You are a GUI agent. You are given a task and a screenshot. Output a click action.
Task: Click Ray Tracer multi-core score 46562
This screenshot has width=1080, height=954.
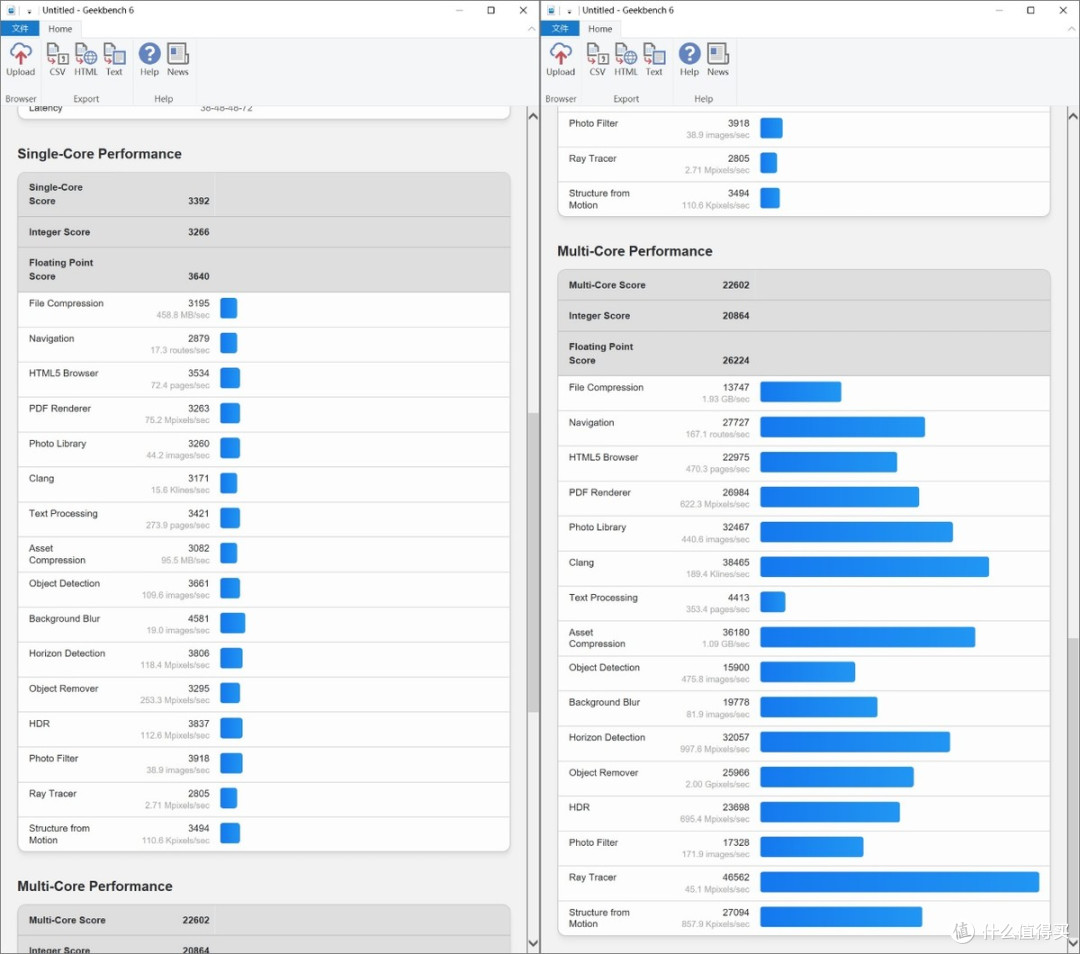[736, 878]
